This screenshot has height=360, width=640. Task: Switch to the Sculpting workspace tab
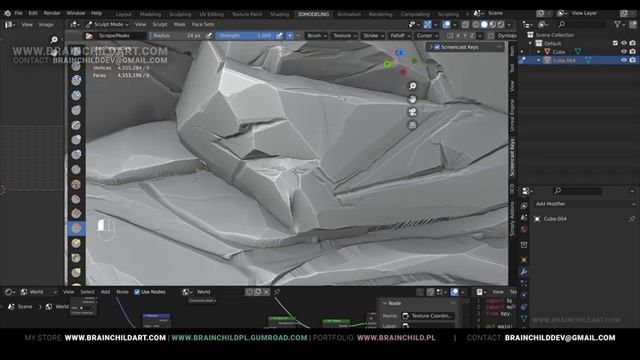pyautogui.click(x=180, y=14)
